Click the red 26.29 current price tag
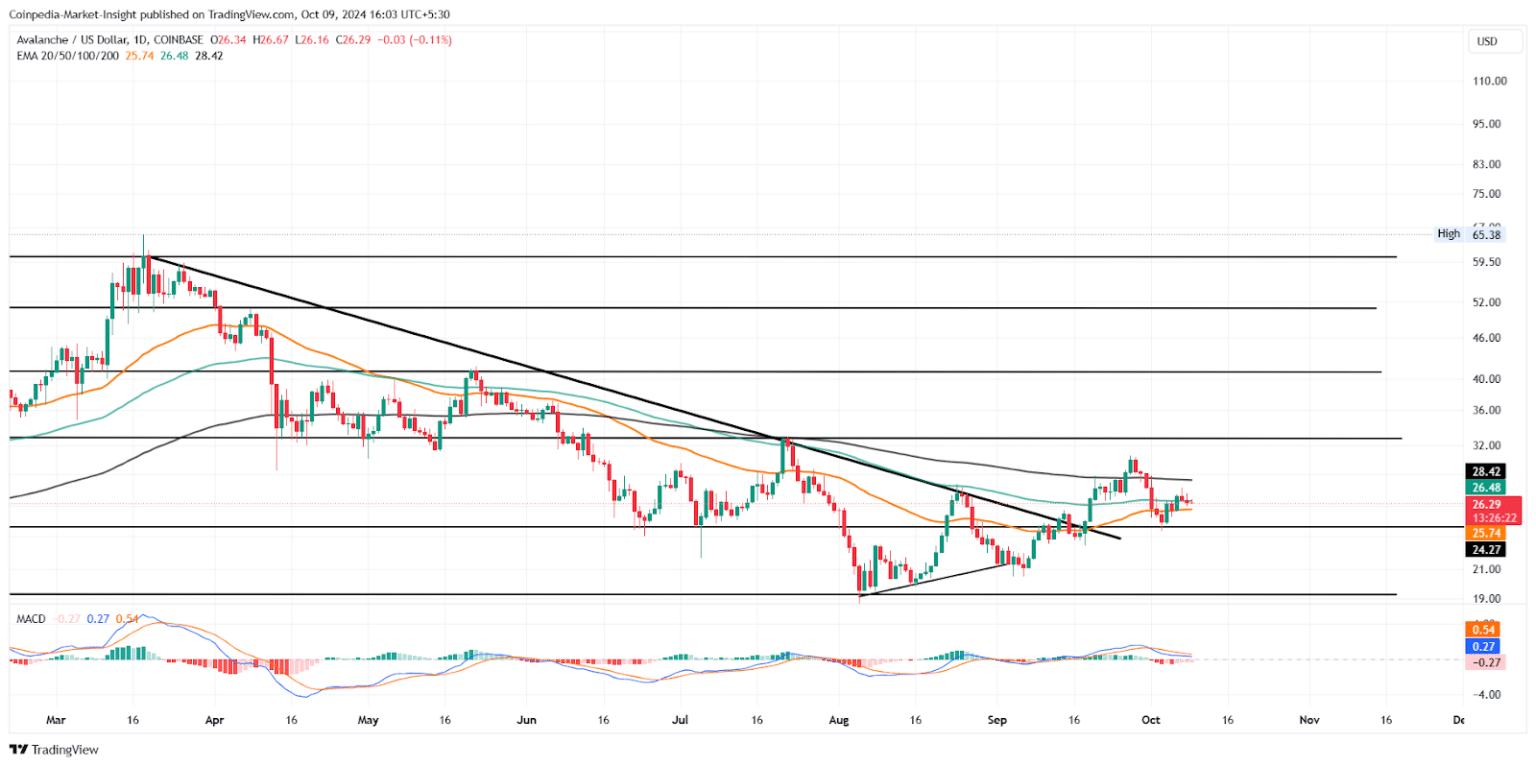This screenshot has width=1536, height=766. [x=1495, y=511]
